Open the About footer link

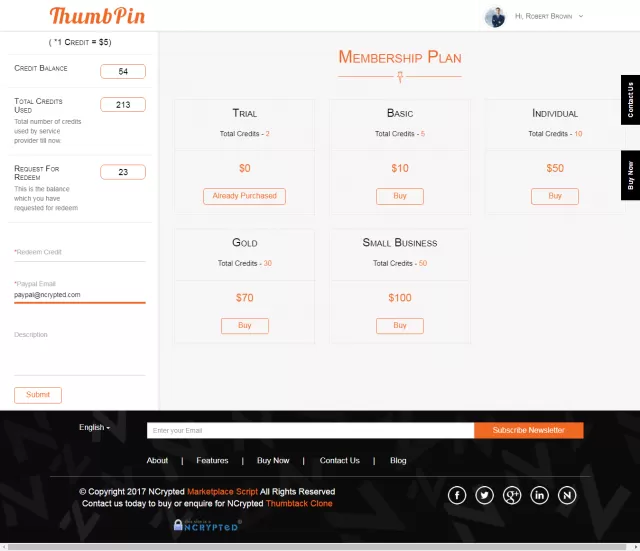tap(157, 460)
